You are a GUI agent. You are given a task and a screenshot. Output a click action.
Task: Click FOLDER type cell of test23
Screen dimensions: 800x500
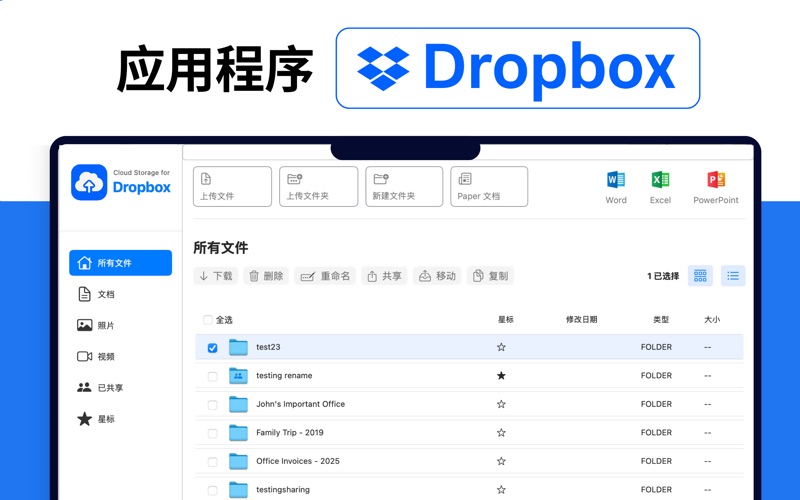click(x=656, y=347)
